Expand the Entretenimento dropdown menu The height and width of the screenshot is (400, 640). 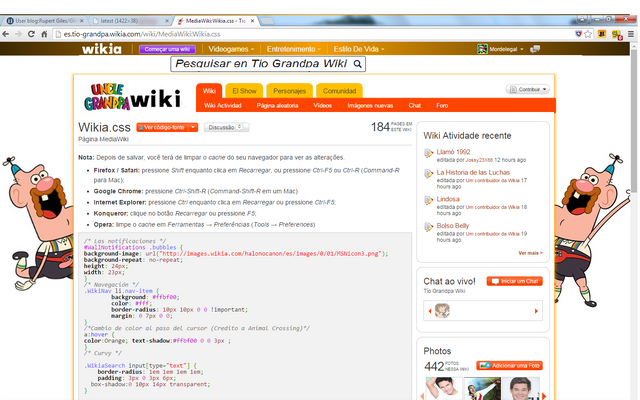point(293,49)
